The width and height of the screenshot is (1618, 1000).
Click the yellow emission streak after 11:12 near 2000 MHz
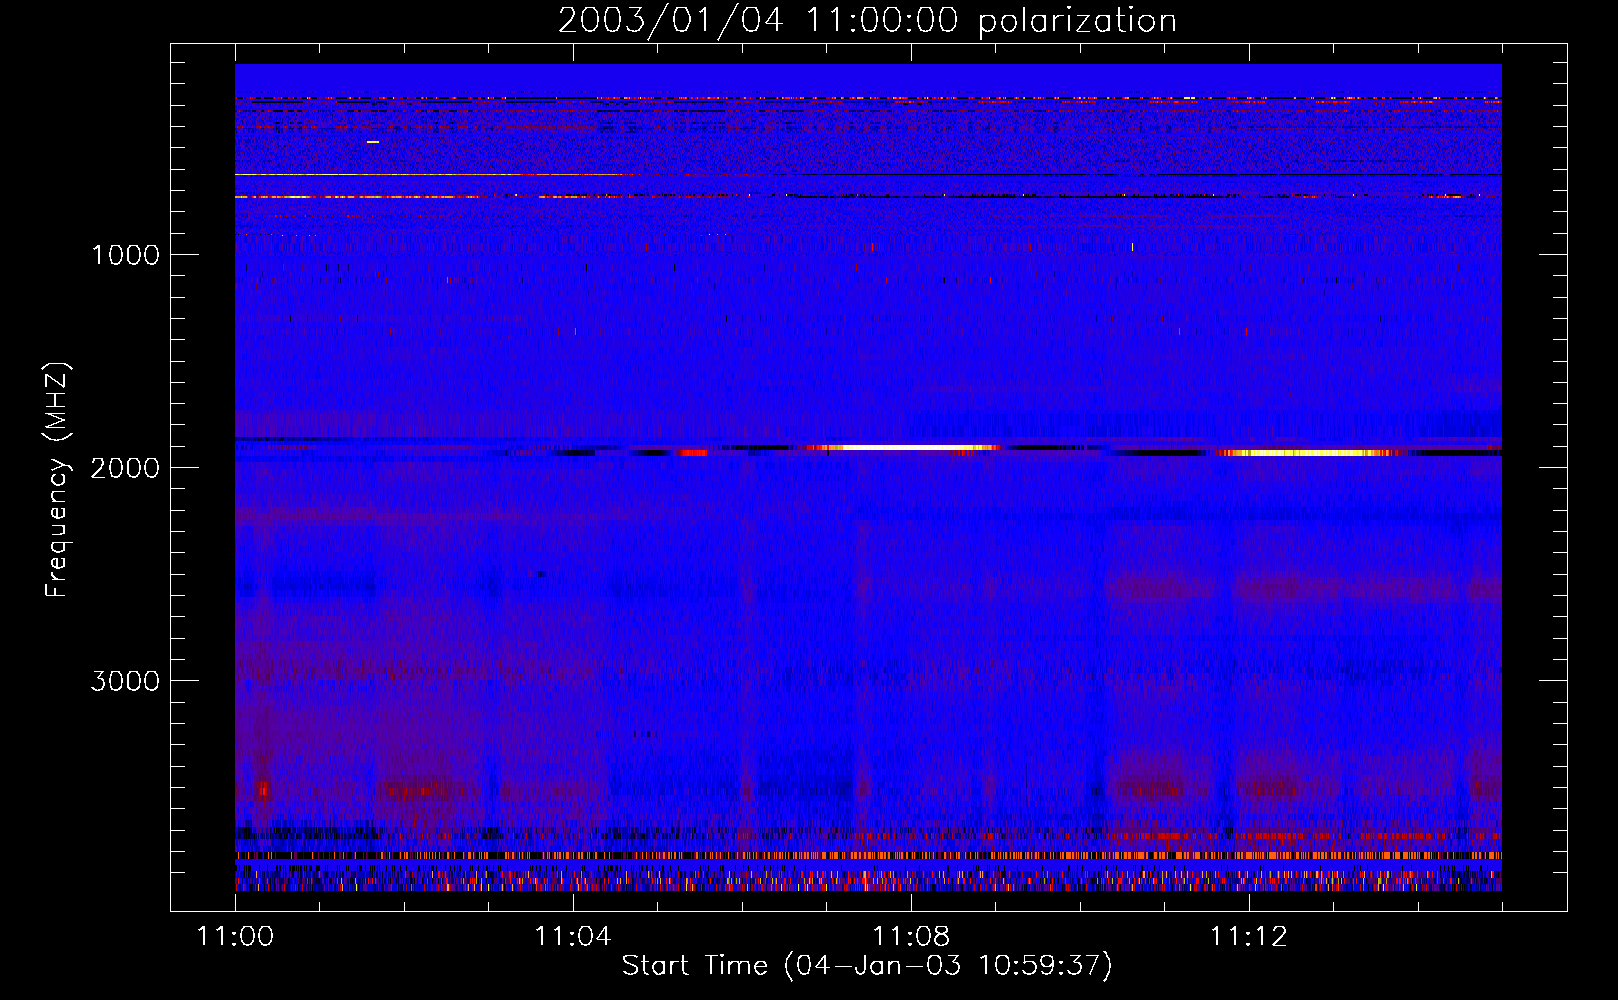1305,453
